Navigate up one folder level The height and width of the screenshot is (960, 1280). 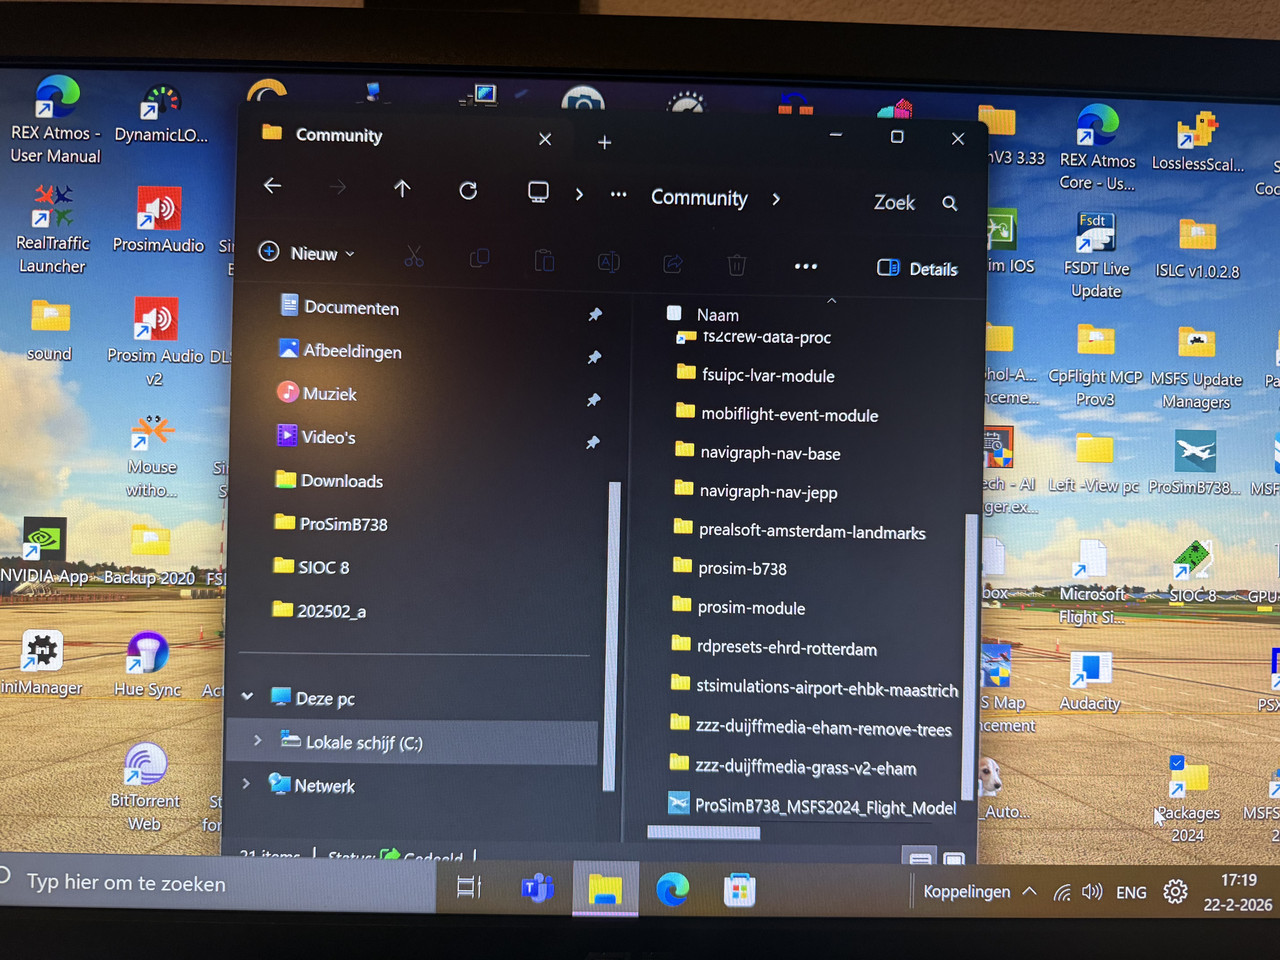pyautogui.click(x=402, y=188)
